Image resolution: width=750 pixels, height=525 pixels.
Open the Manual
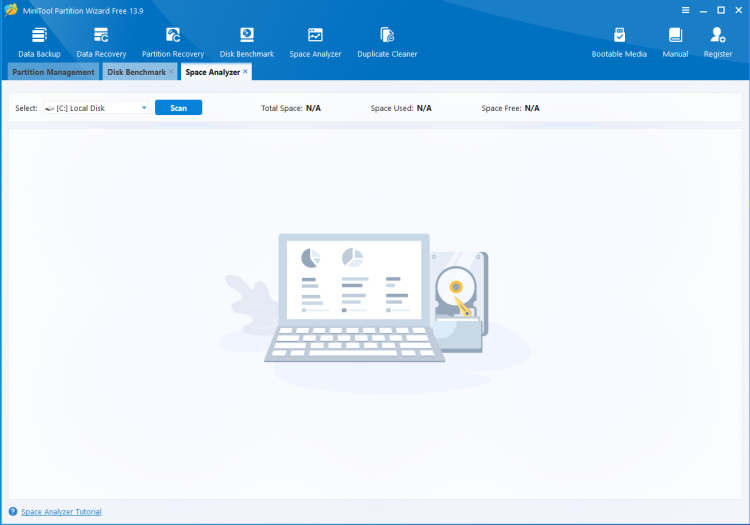point(675,42)
